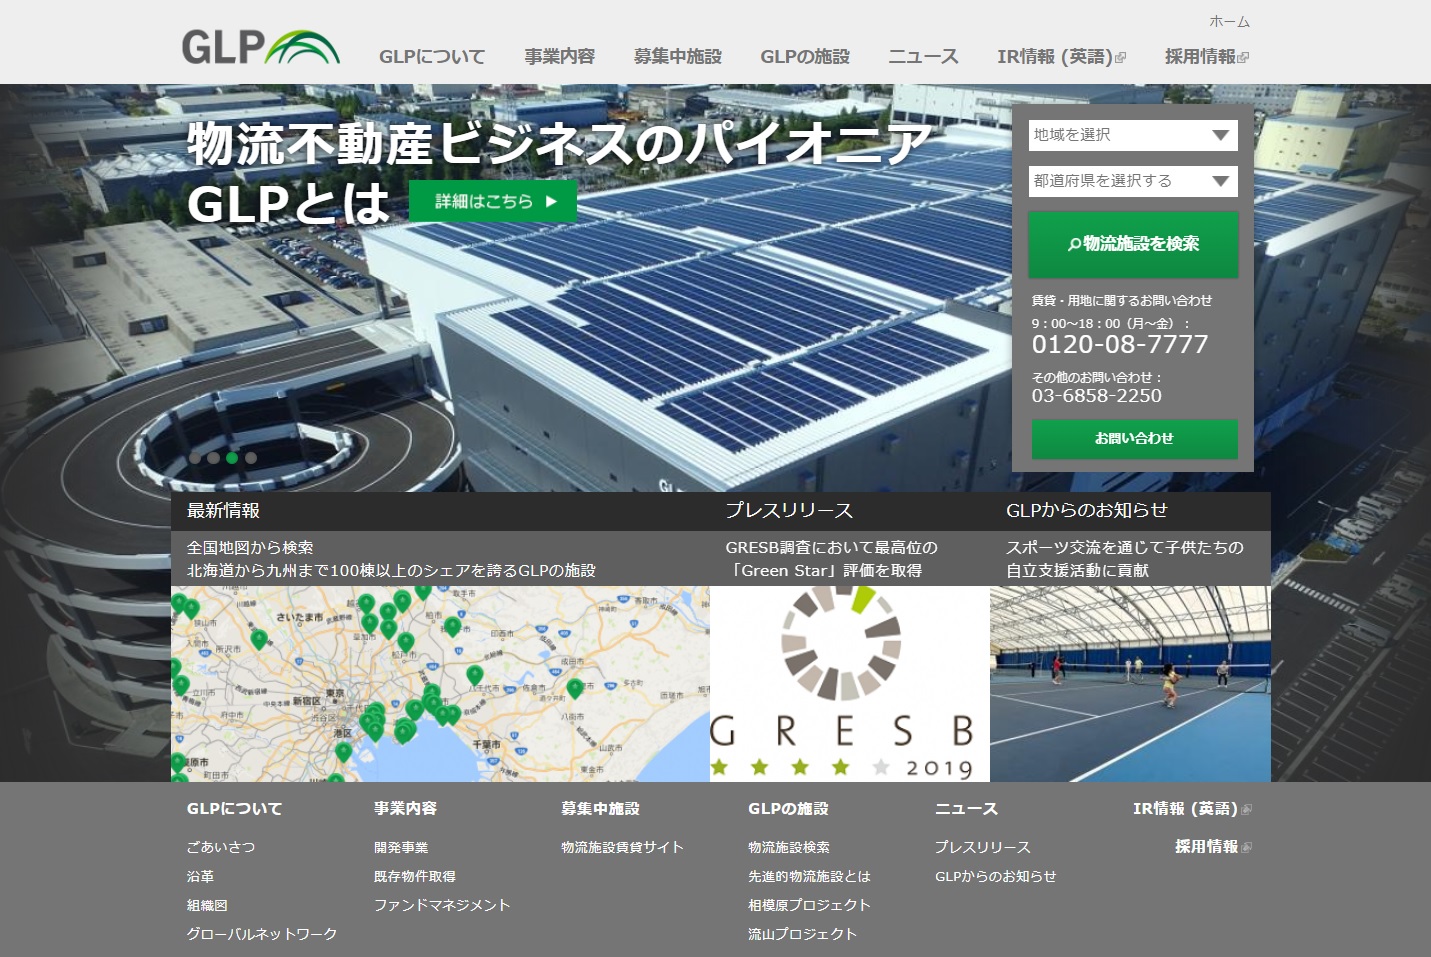Open 採用情報 in top navigation
The width and height of the screenshot is (1431, 957).
pos(1206,57)
